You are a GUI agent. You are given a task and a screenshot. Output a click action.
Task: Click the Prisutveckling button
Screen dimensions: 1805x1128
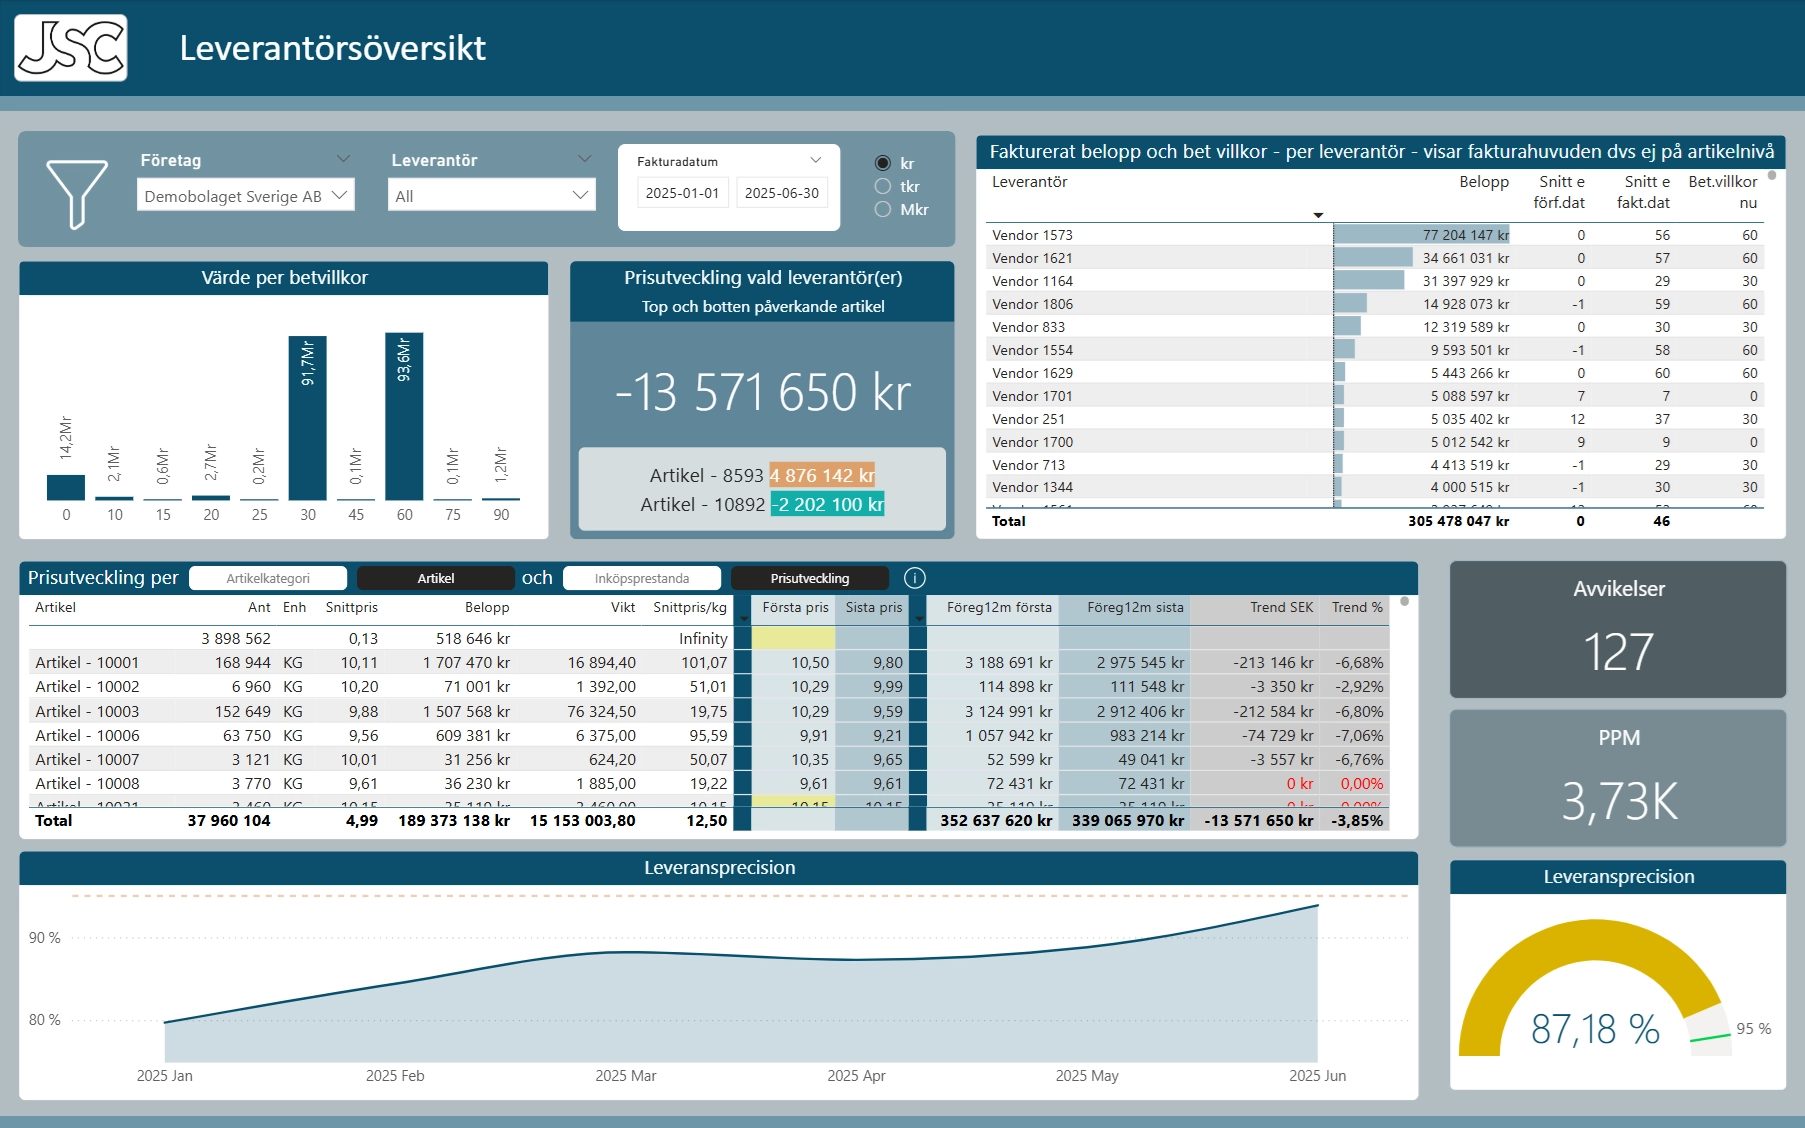(809, 578)
